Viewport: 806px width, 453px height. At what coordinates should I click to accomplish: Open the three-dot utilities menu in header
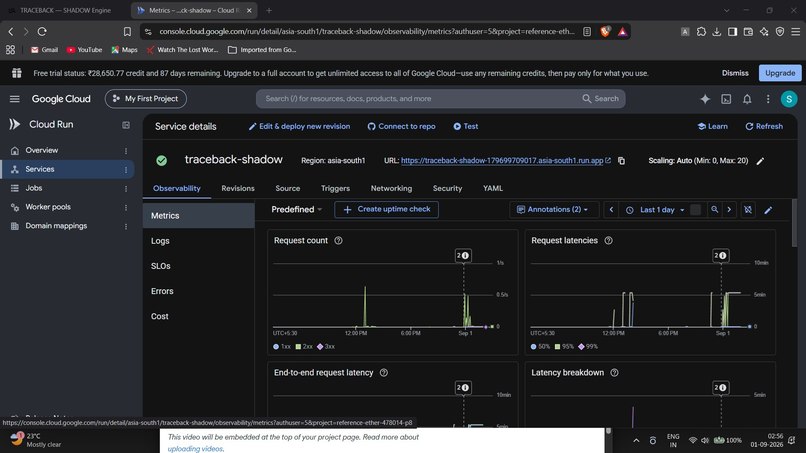pos(768,99)
